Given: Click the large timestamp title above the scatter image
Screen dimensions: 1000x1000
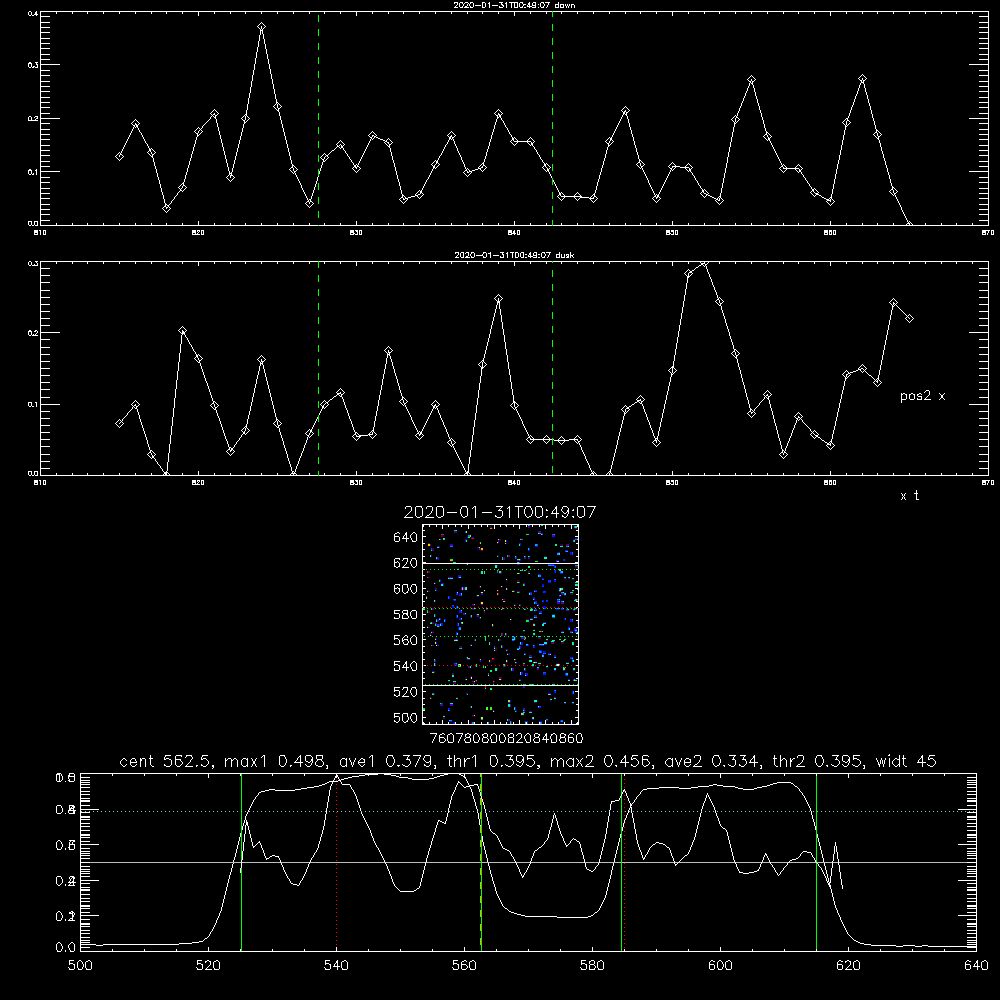Looking at the screenshot, I should point(500,512).
